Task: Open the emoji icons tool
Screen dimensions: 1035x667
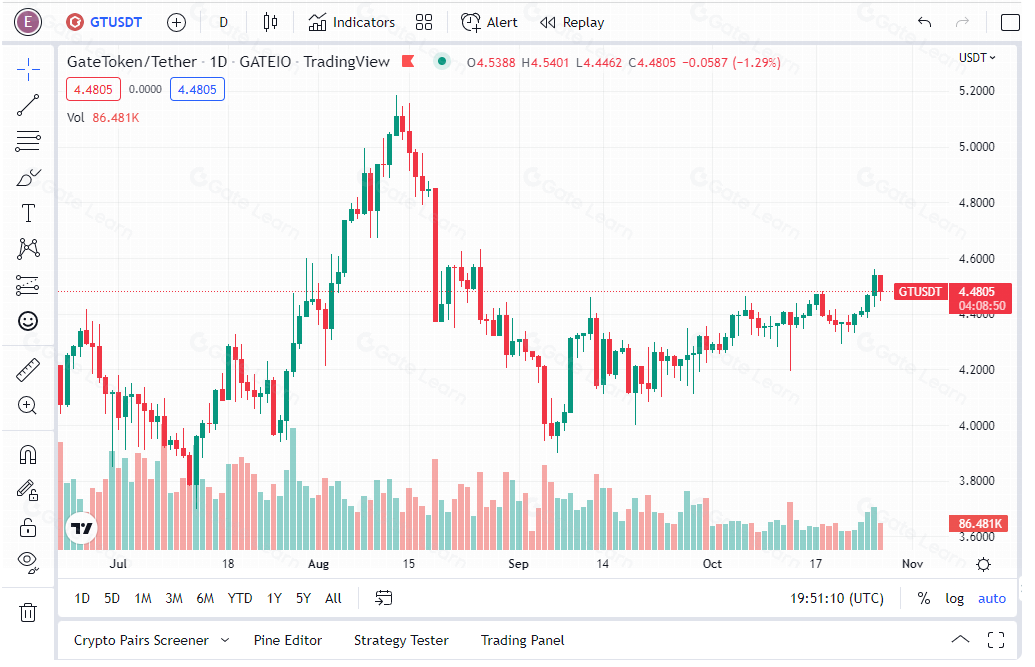Action: coord(28,321)
